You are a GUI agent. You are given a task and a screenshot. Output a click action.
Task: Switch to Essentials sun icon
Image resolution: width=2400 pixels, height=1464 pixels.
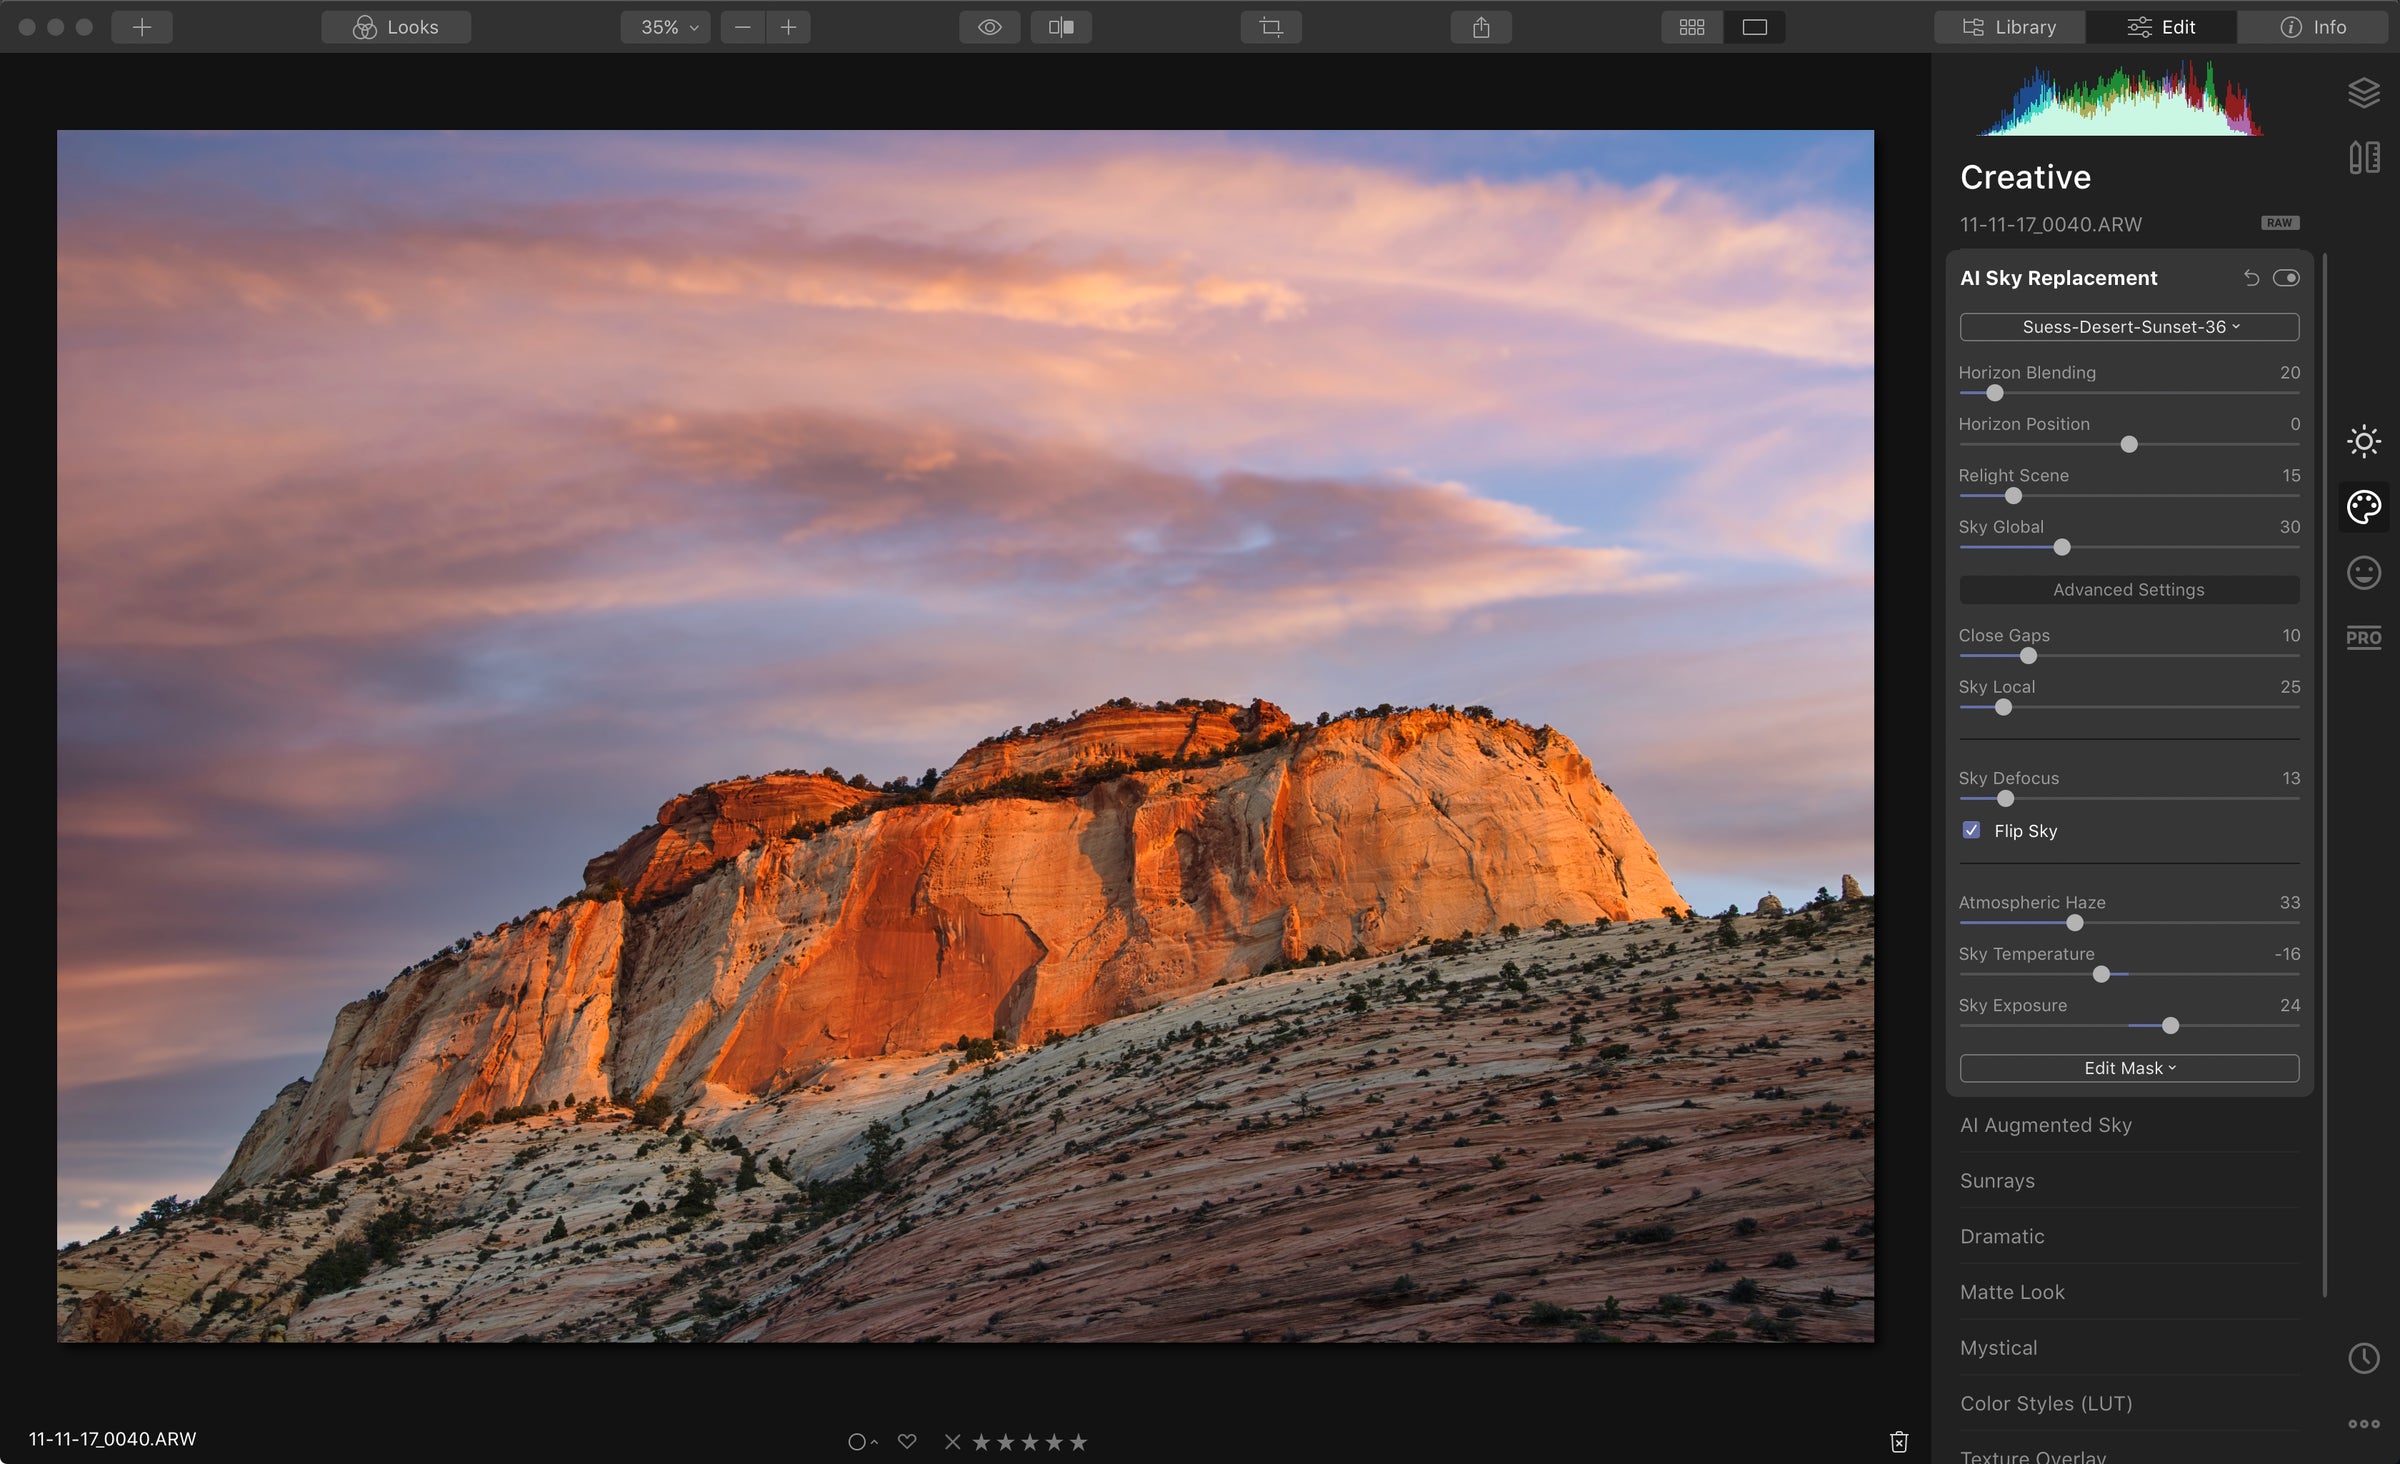click(x=2363, y=441)
